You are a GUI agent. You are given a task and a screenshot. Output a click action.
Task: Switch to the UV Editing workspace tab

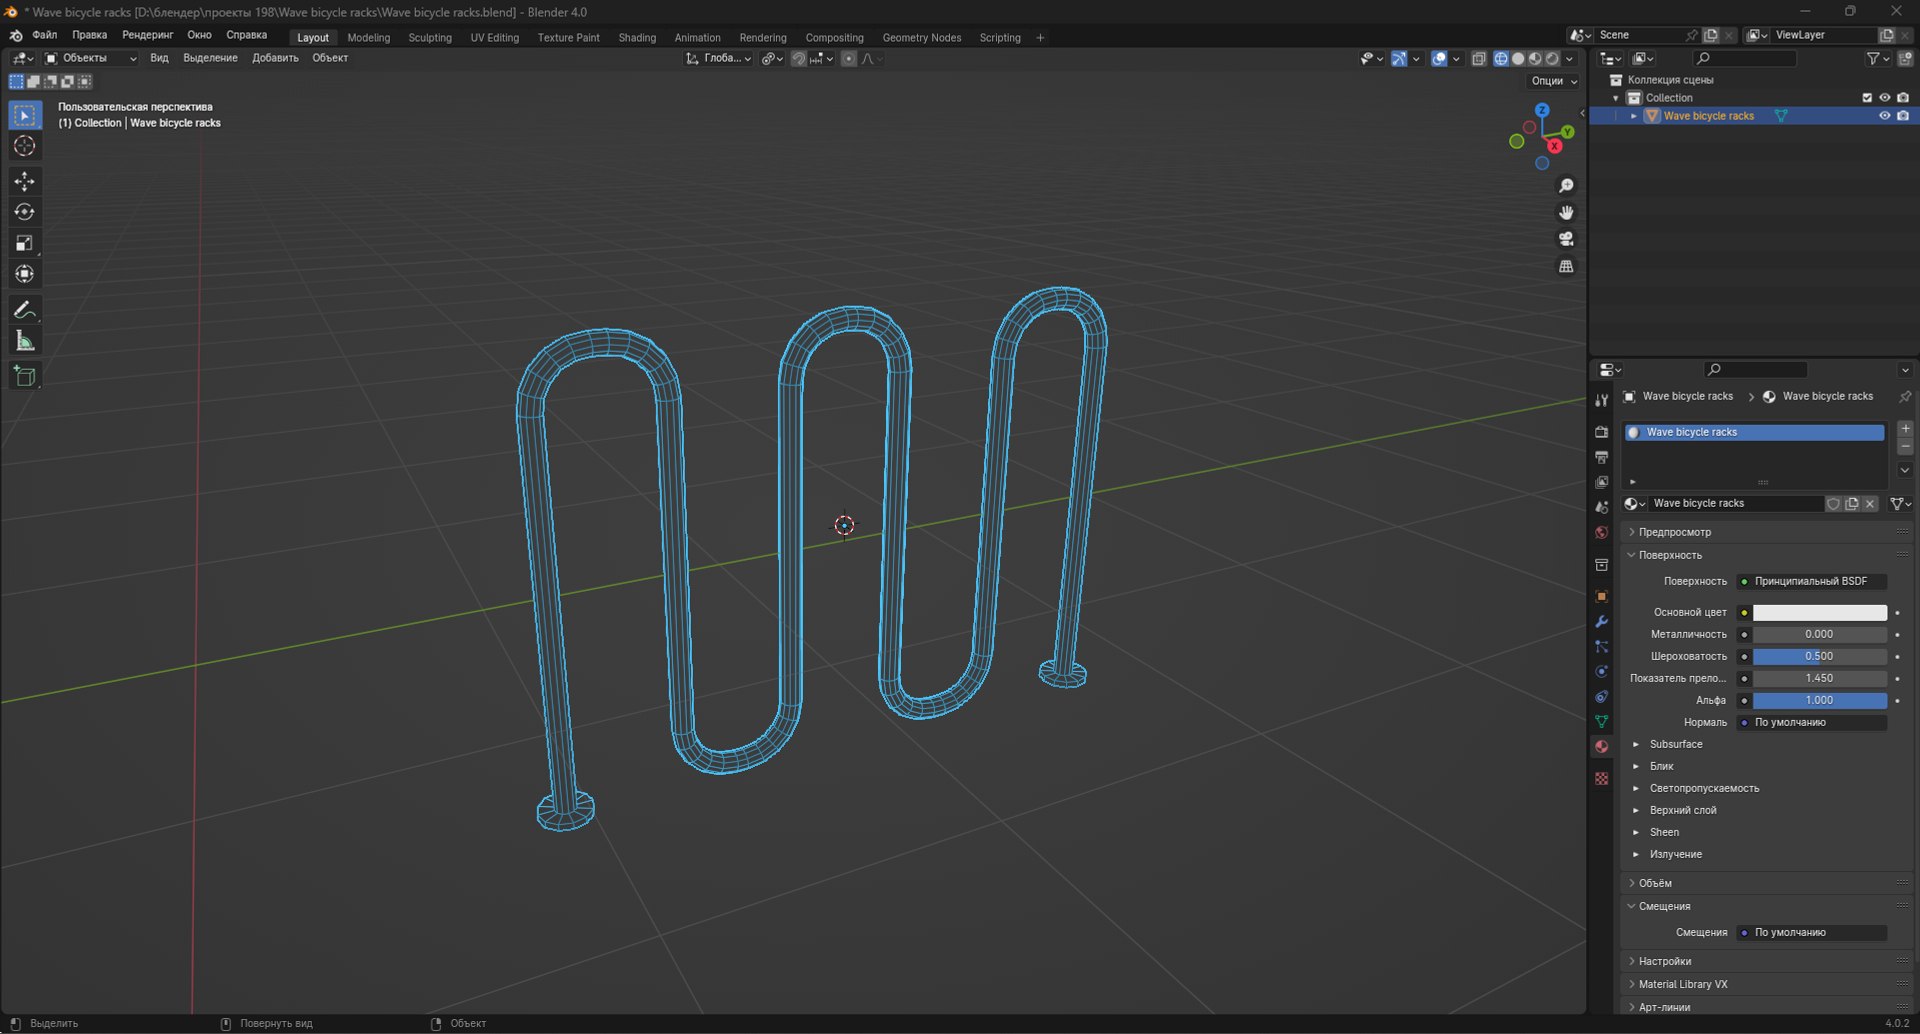tap(495, 38)
